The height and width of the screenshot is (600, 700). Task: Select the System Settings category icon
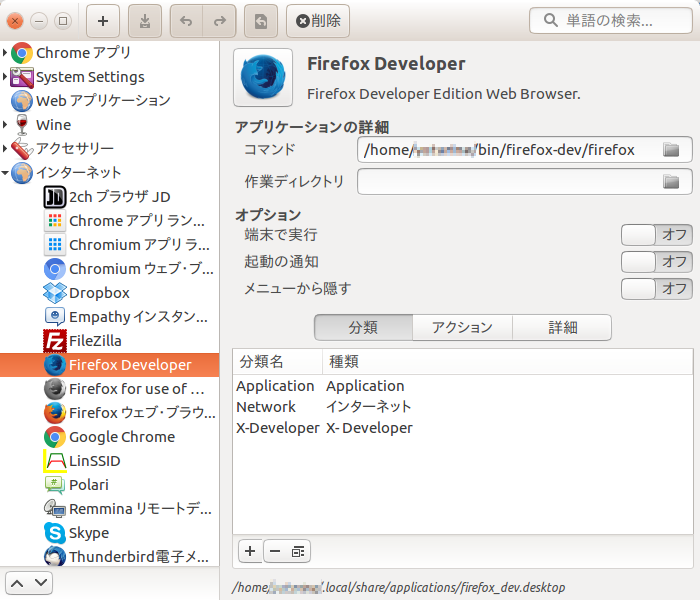22,77
